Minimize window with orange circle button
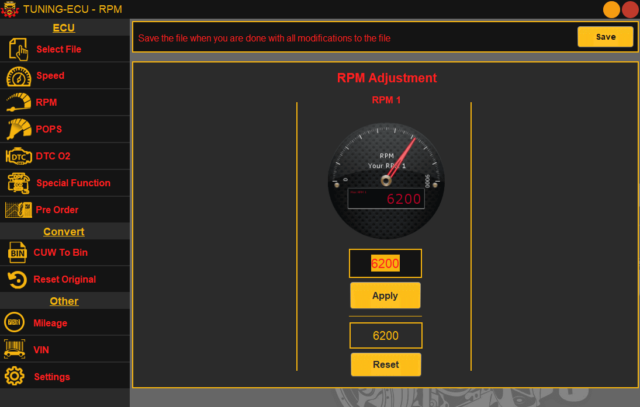 (611, 9)
